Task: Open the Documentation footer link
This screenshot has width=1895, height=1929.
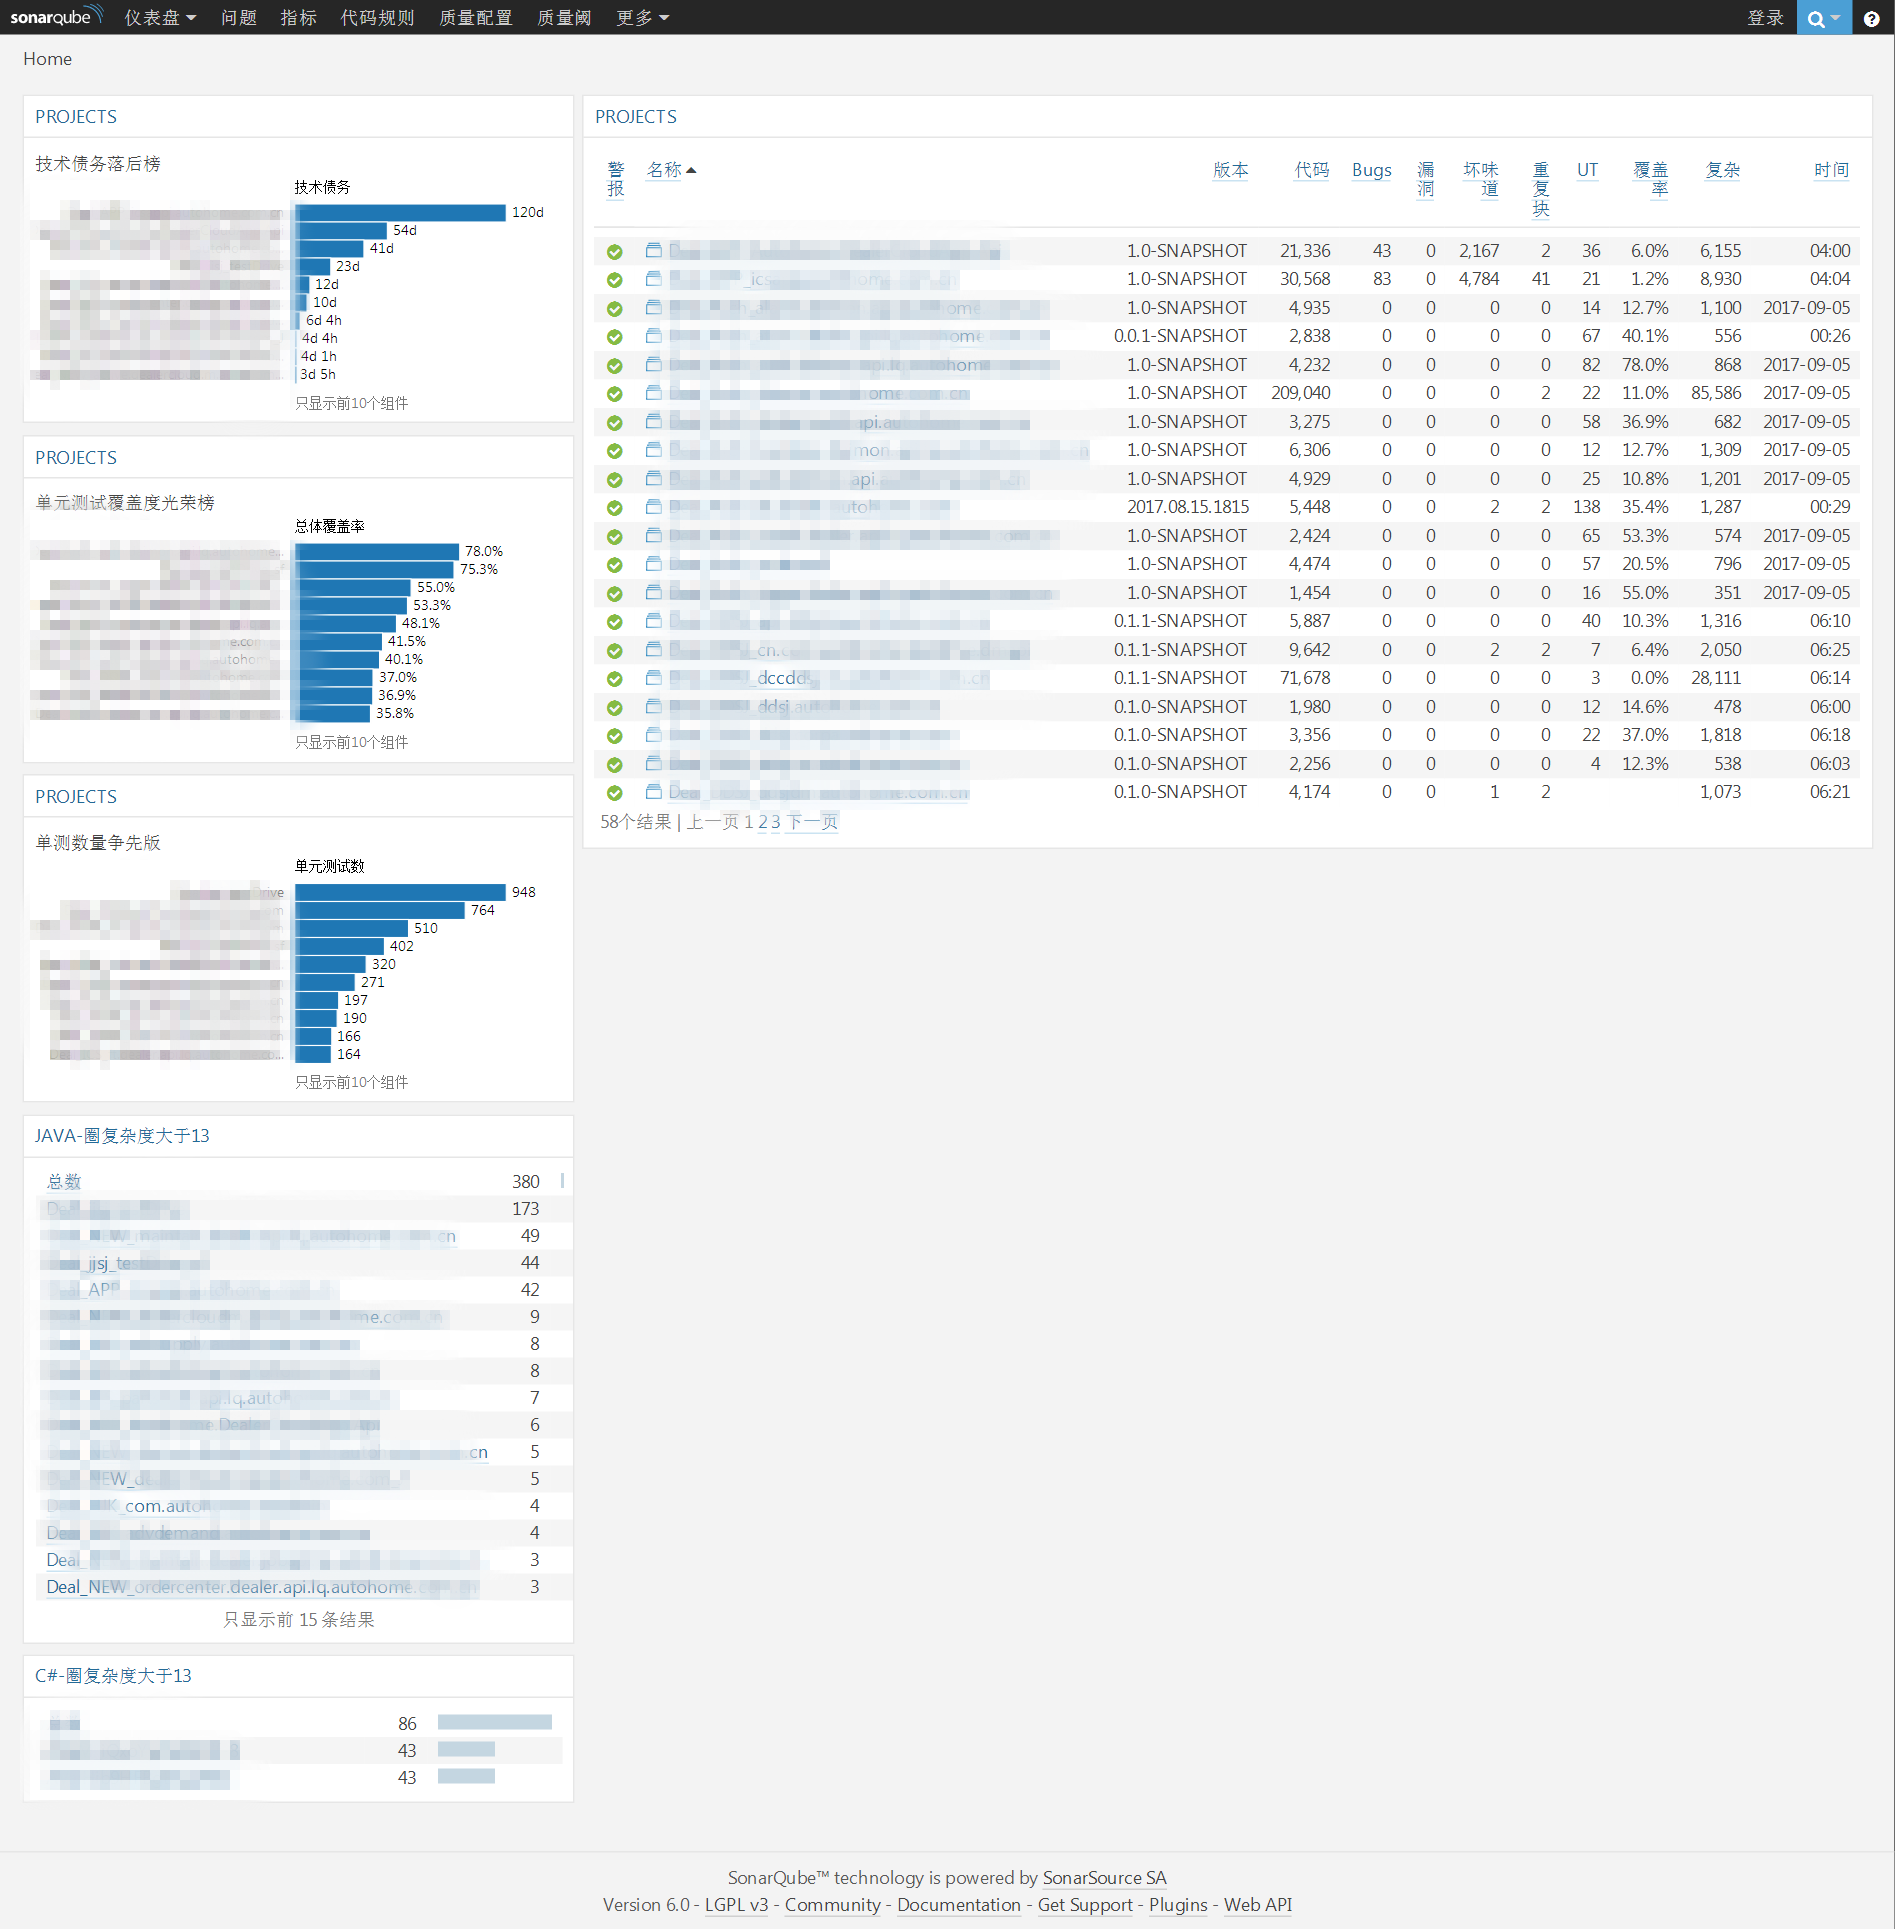Action: click(x=958, y=1905)
